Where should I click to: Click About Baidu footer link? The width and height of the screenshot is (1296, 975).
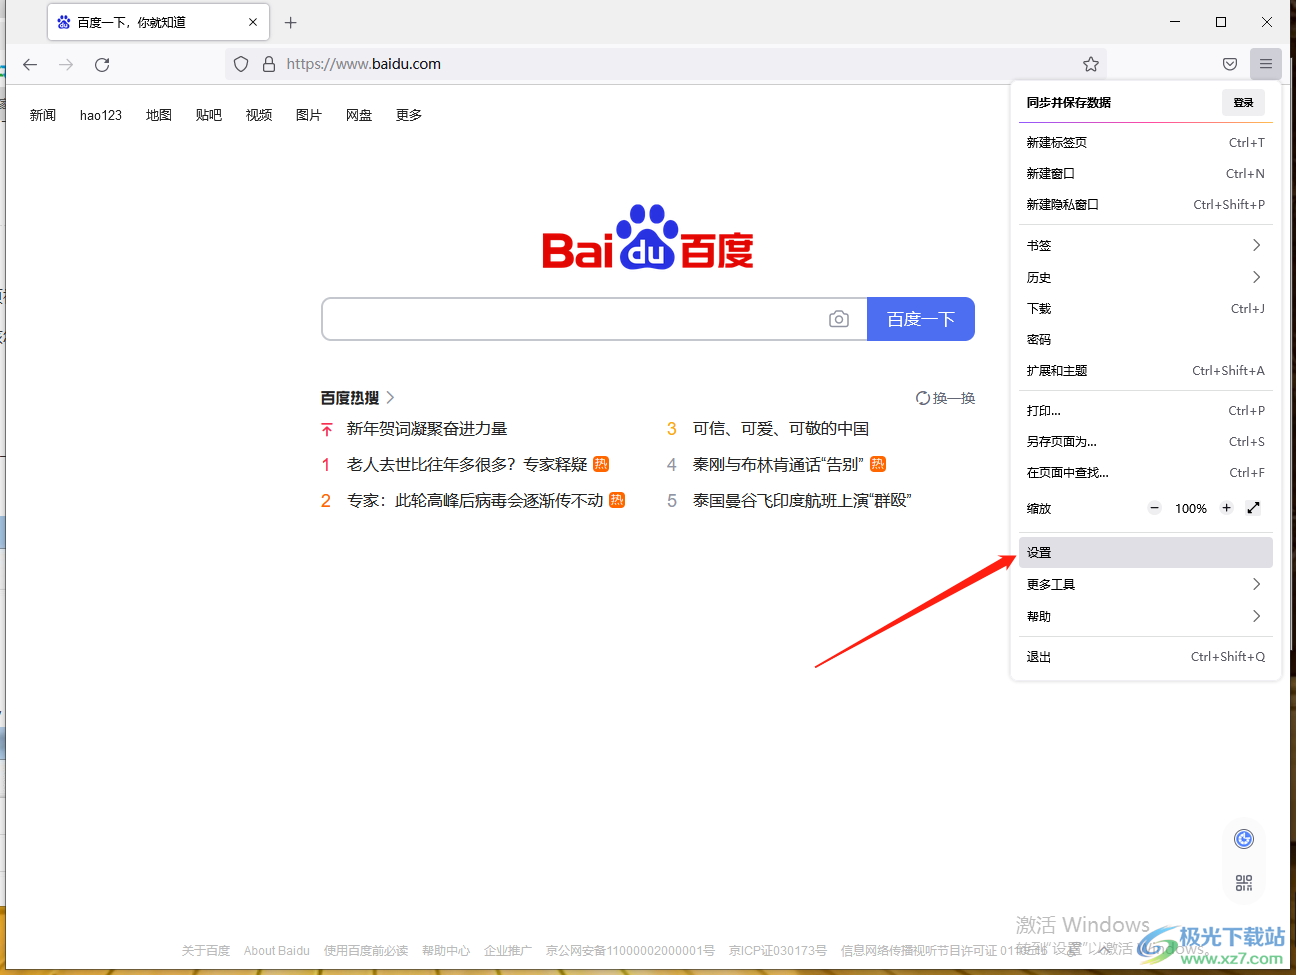click(x=277, y=951)
